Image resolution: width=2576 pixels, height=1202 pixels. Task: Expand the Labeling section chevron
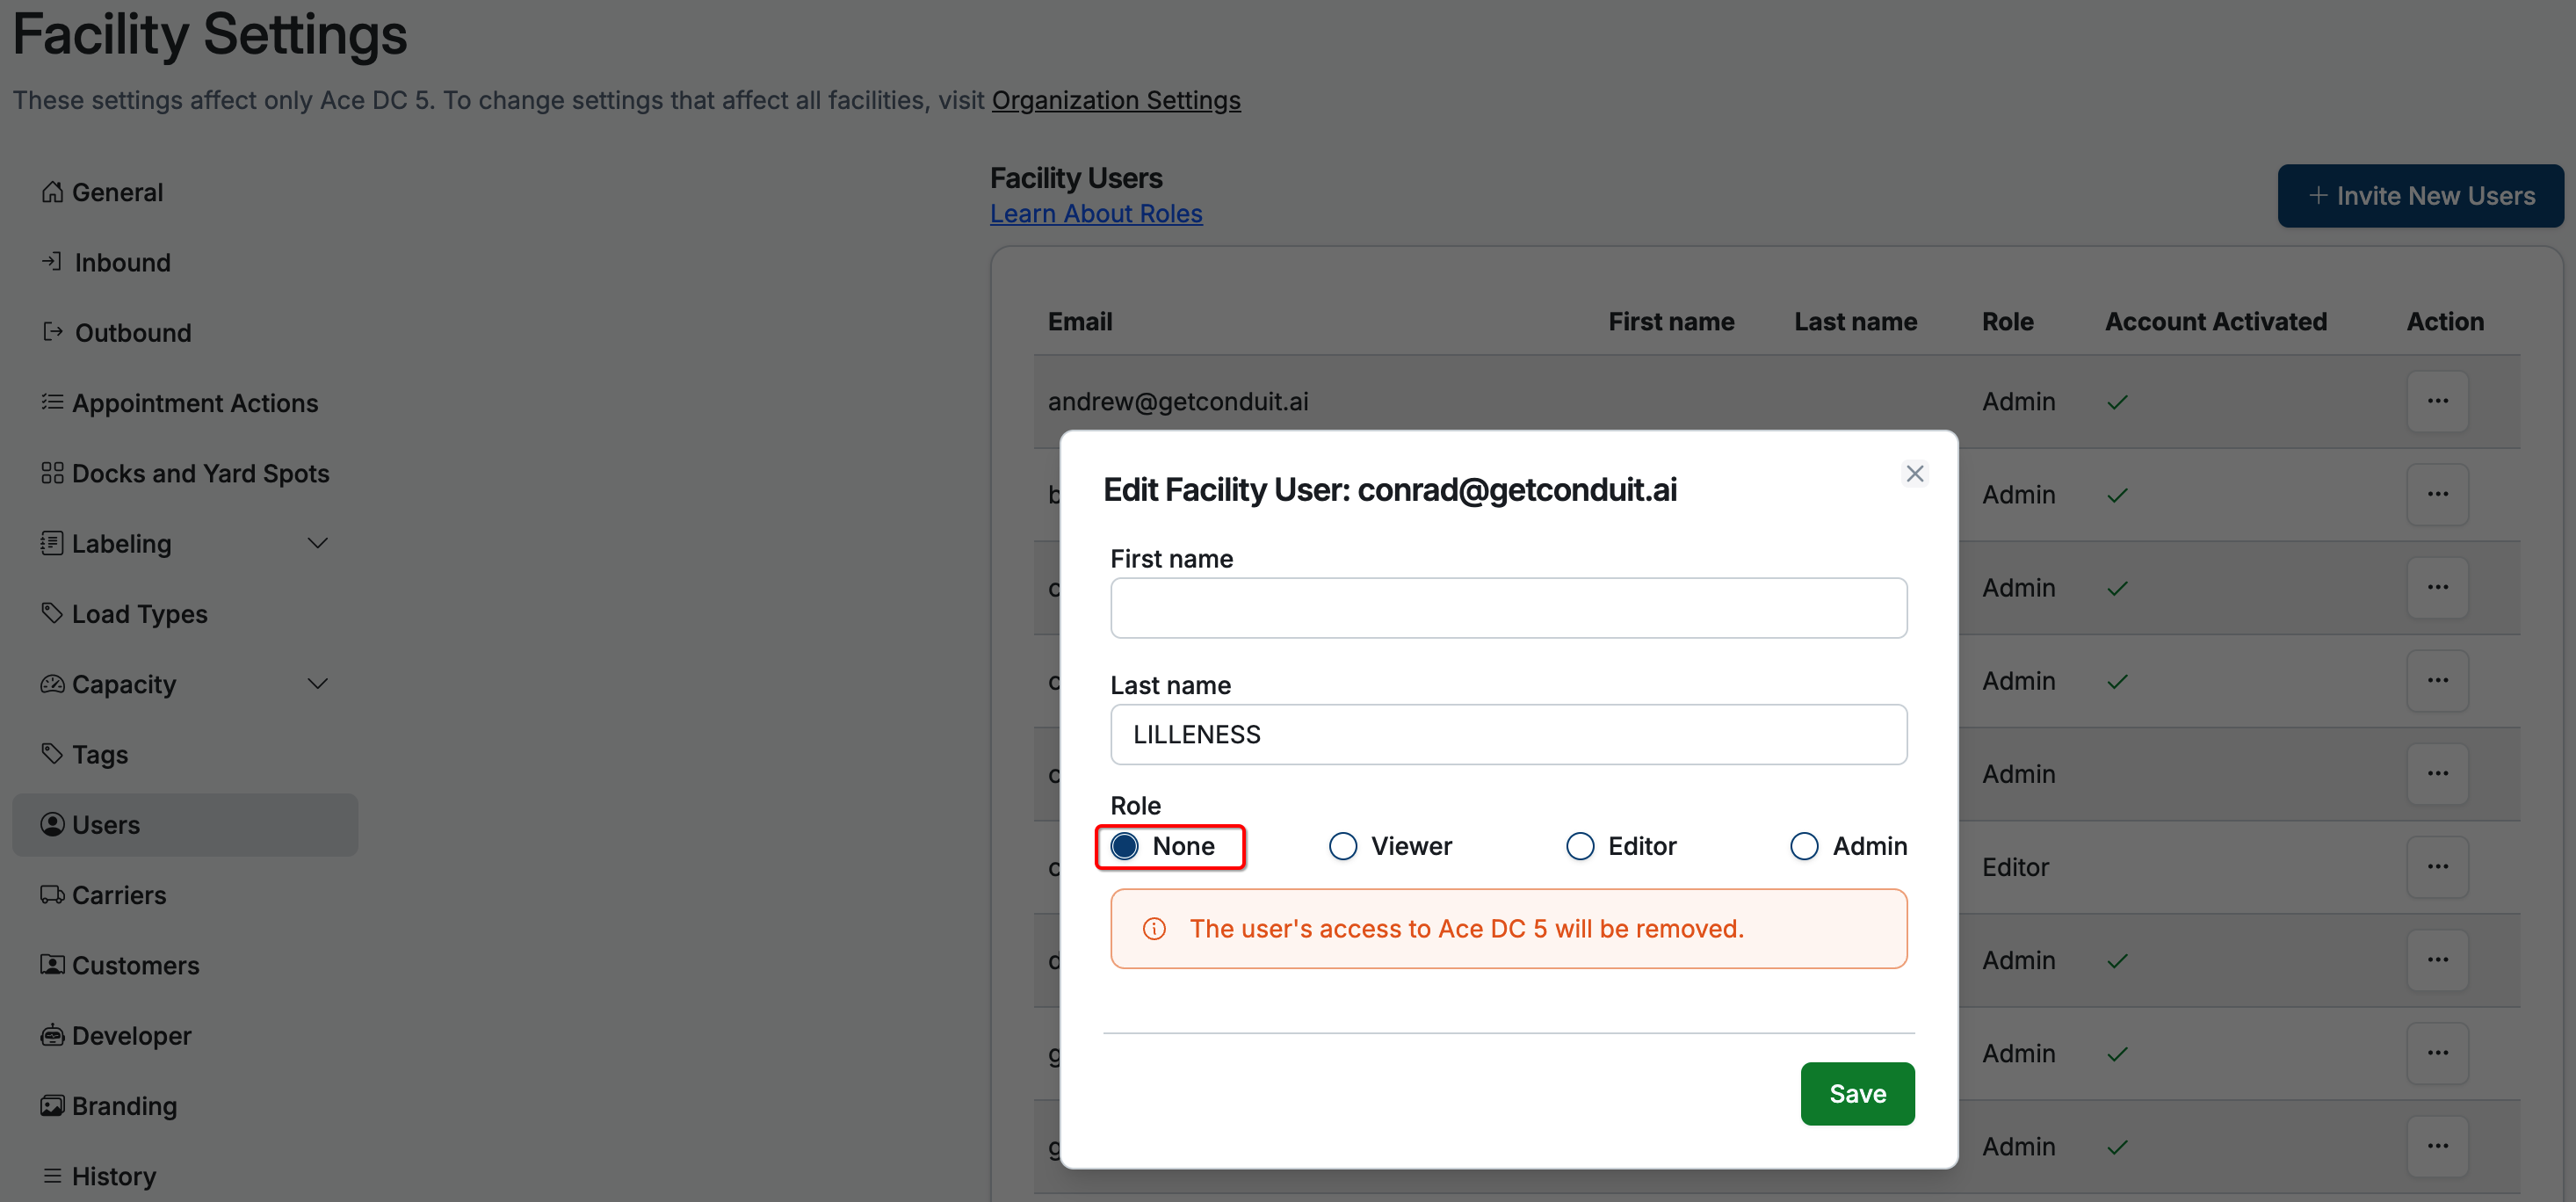coord(317,543)
